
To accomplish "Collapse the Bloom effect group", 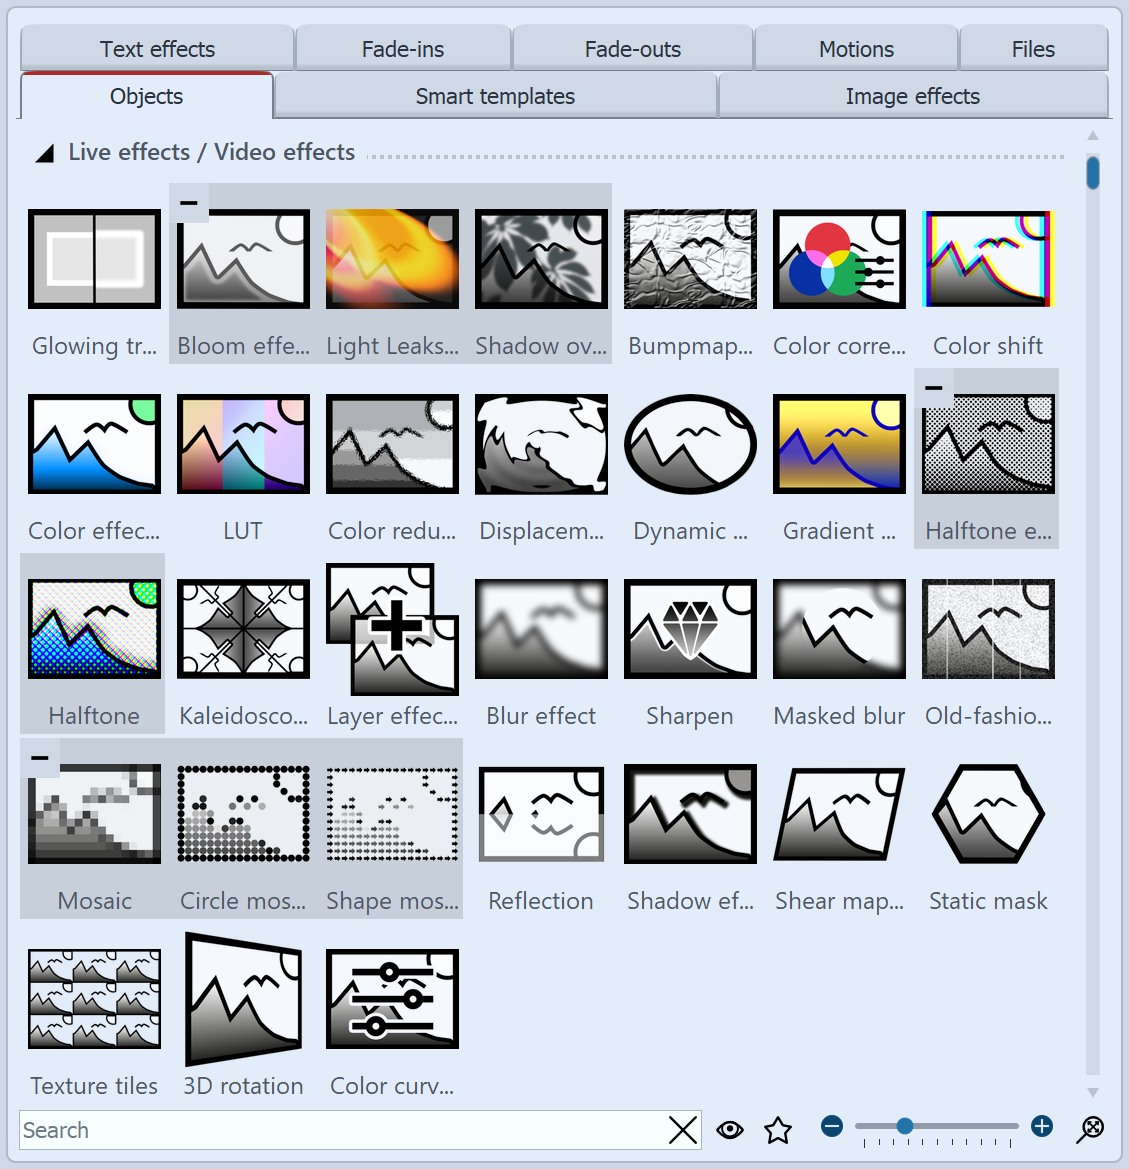I will 188,204.
